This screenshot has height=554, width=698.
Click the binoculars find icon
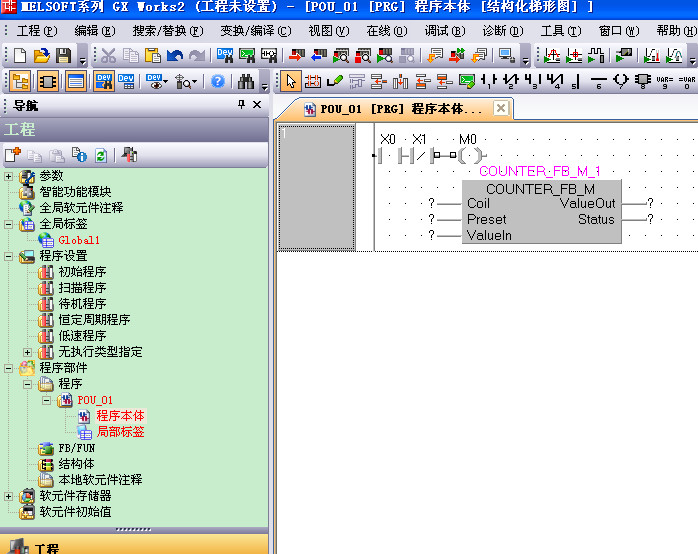(247, 81)
